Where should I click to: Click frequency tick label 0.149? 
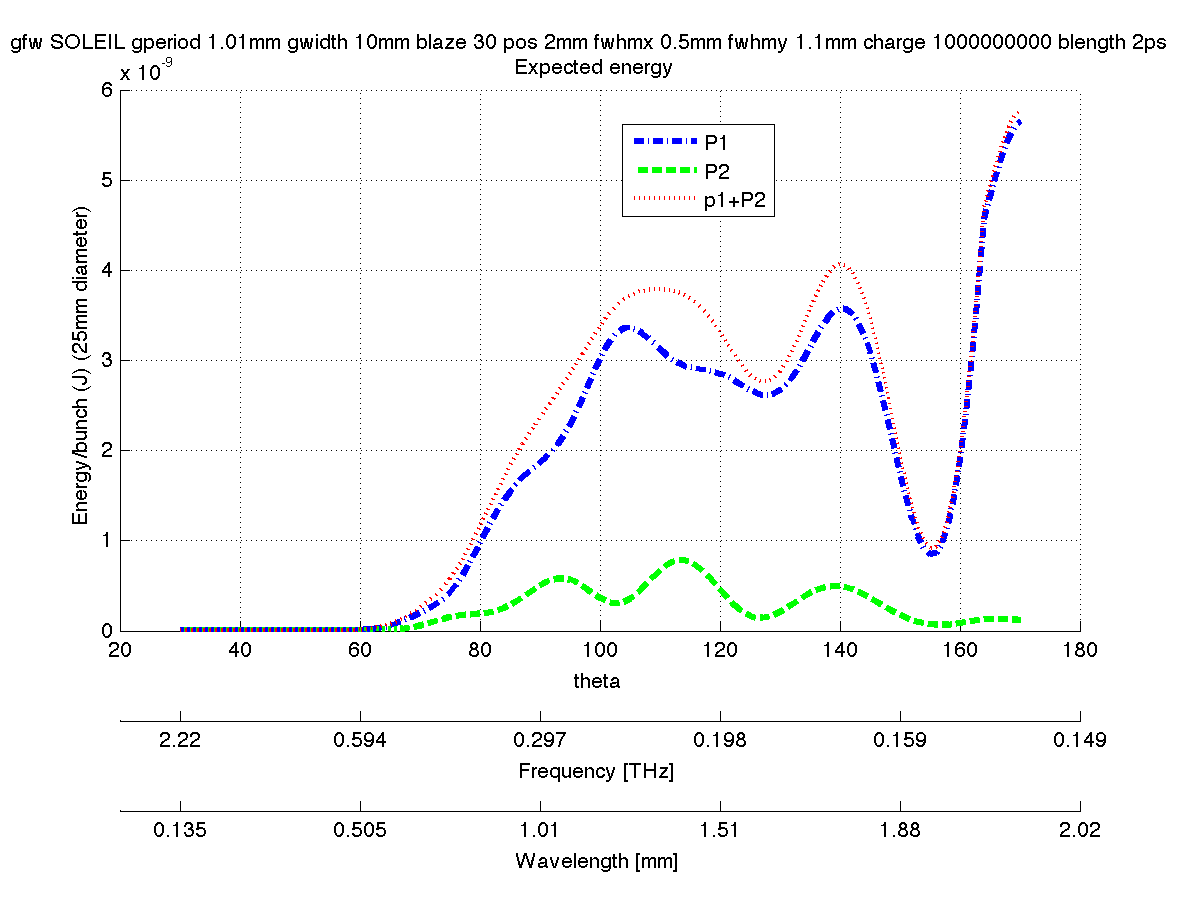click(x=1080, y=740)
